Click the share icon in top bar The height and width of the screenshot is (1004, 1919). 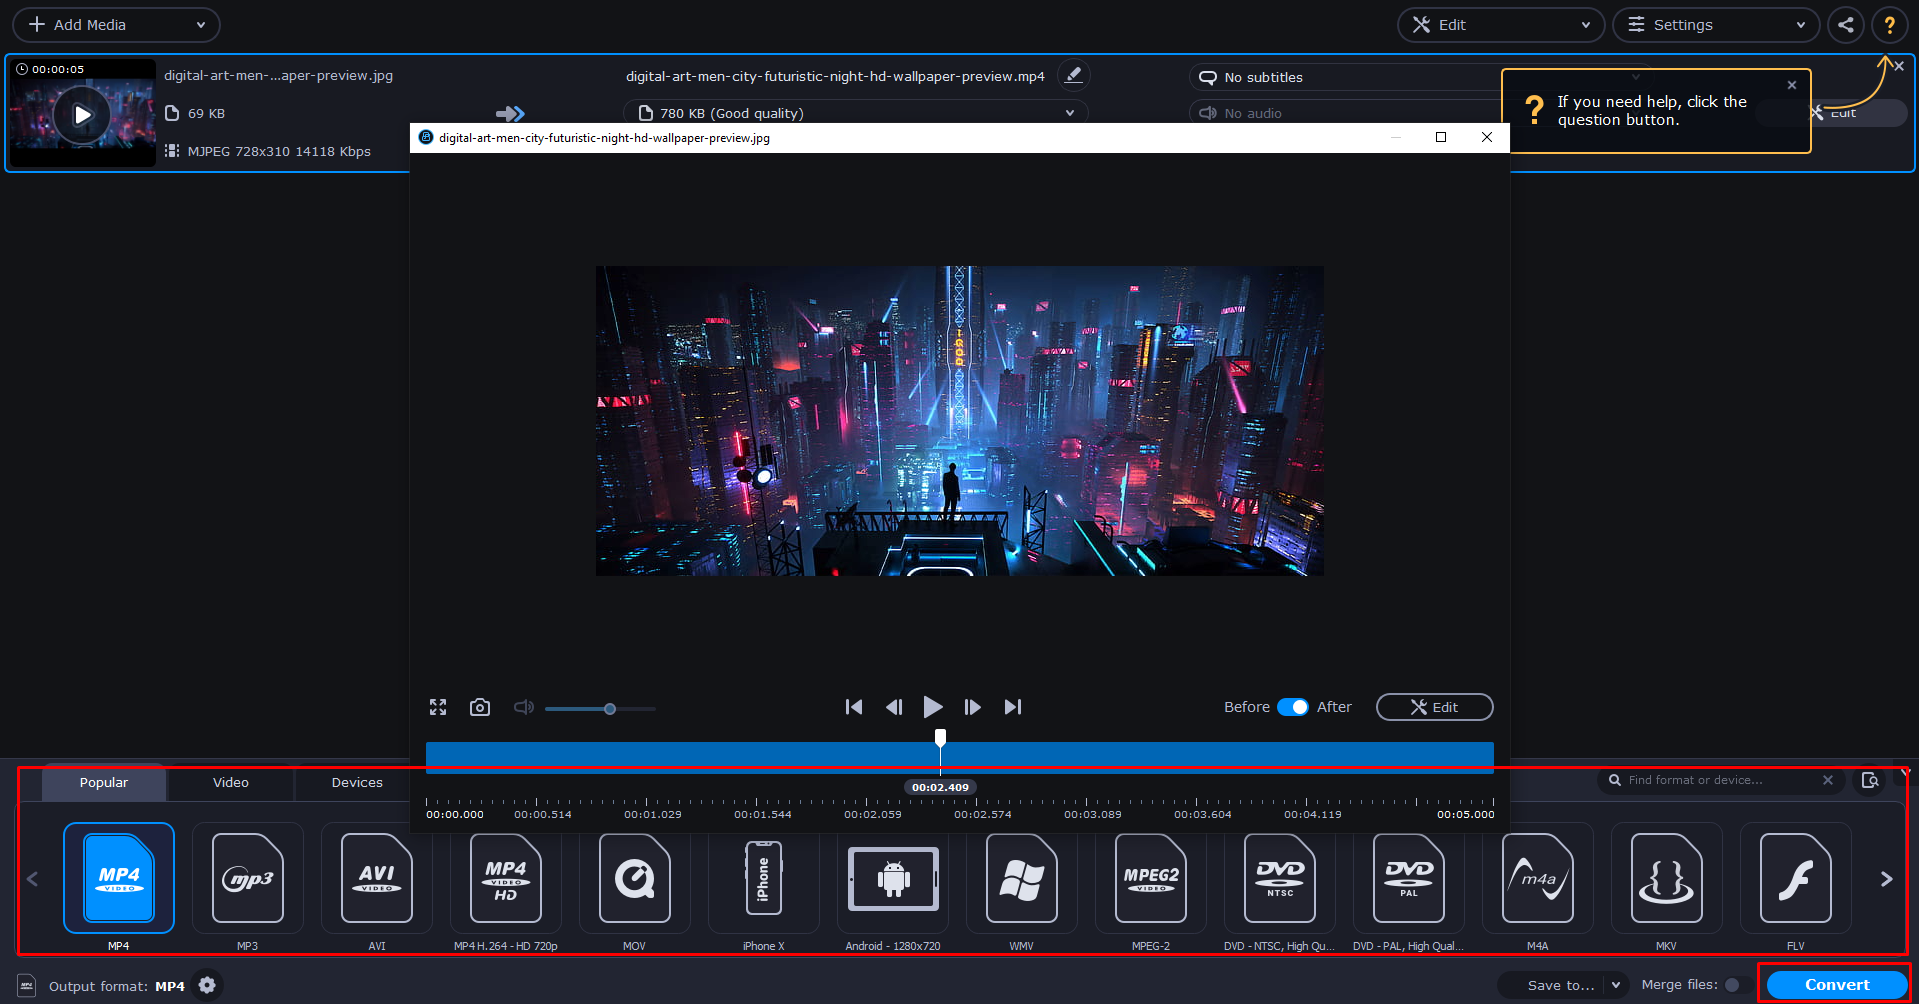pos(1845,25)
